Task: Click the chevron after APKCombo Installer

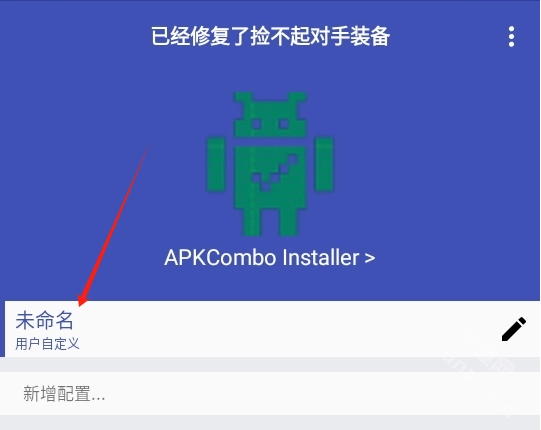Action: [370, 258]
